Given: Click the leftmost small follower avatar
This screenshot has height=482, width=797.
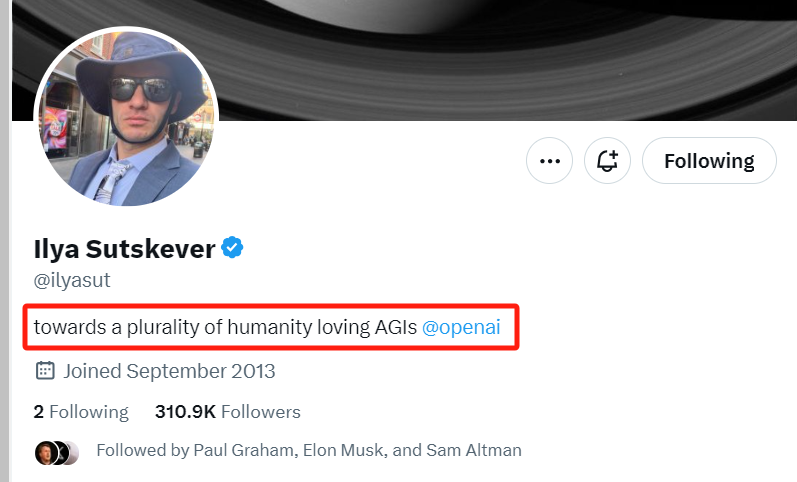Looking at the screenshot, I should (45, 451).
